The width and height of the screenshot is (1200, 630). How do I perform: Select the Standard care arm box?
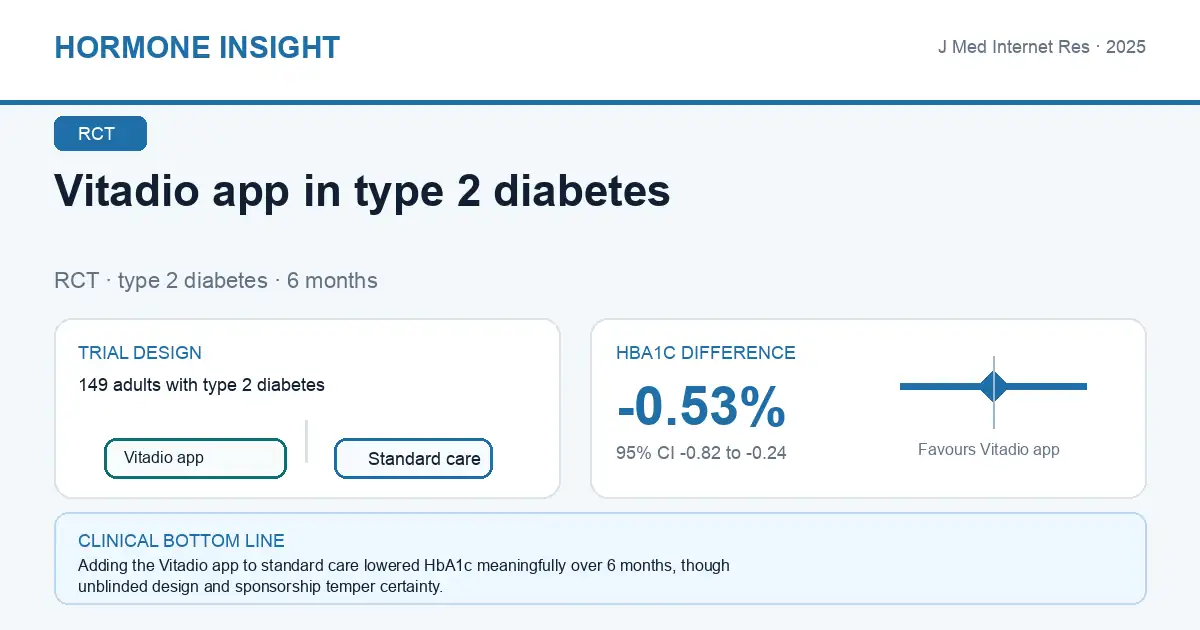(413, 459)
